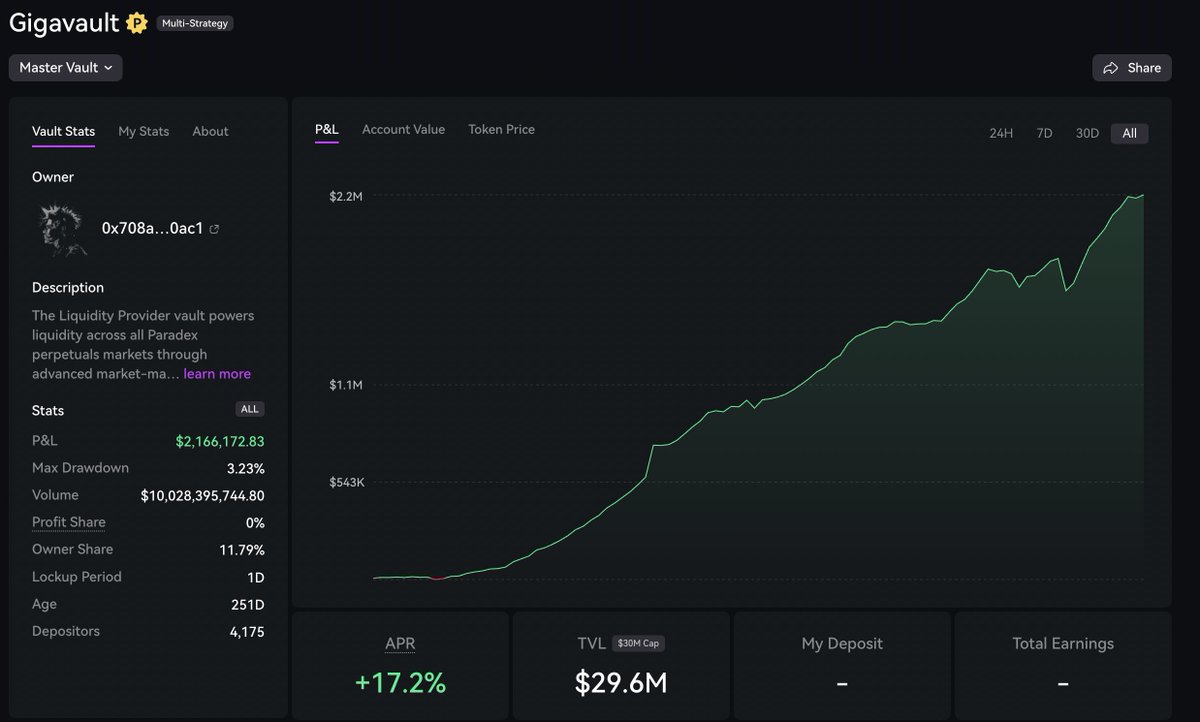
Task: Open the About tab
Action: 210,131
